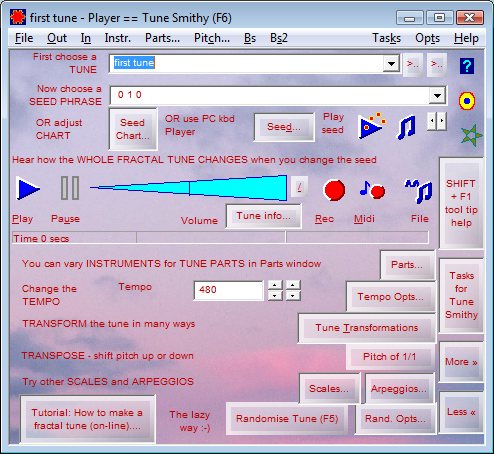The width and height of the screenshot is (494, 454).
Task: Open the Help menu
Action: (466, 38)
